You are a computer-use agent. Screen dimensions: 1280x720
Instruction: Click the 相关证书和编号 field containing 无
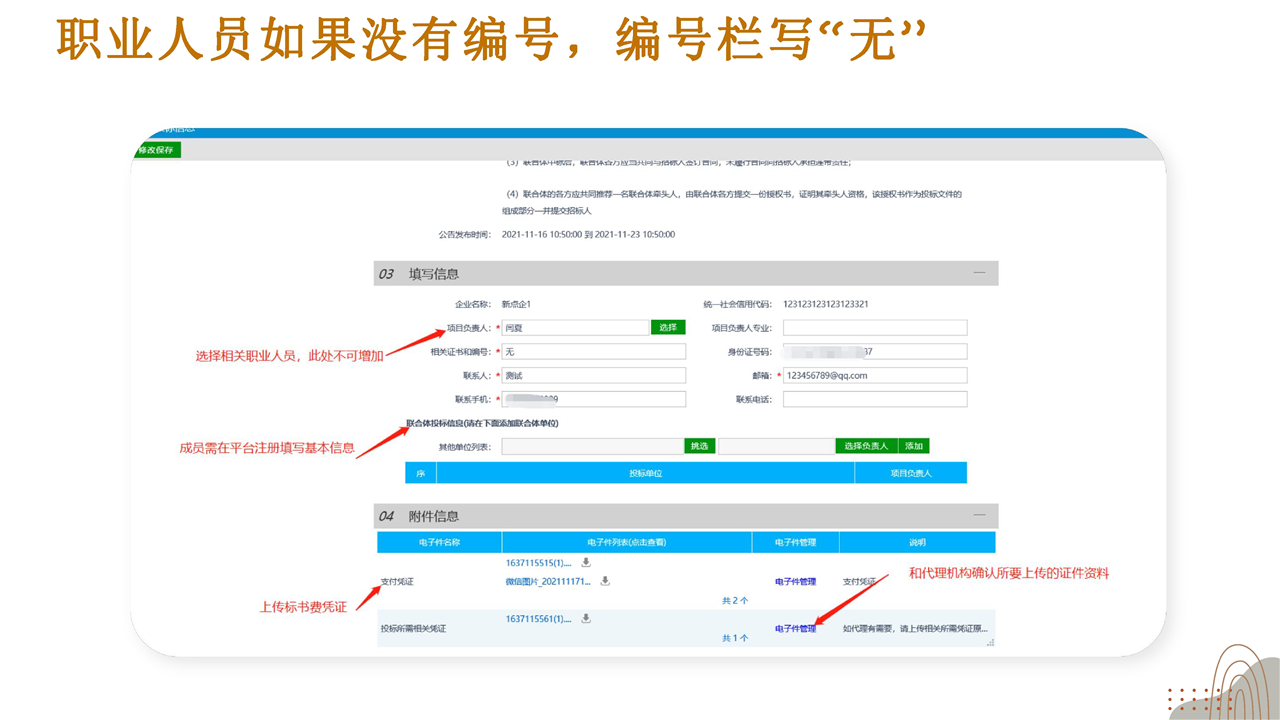594,352
